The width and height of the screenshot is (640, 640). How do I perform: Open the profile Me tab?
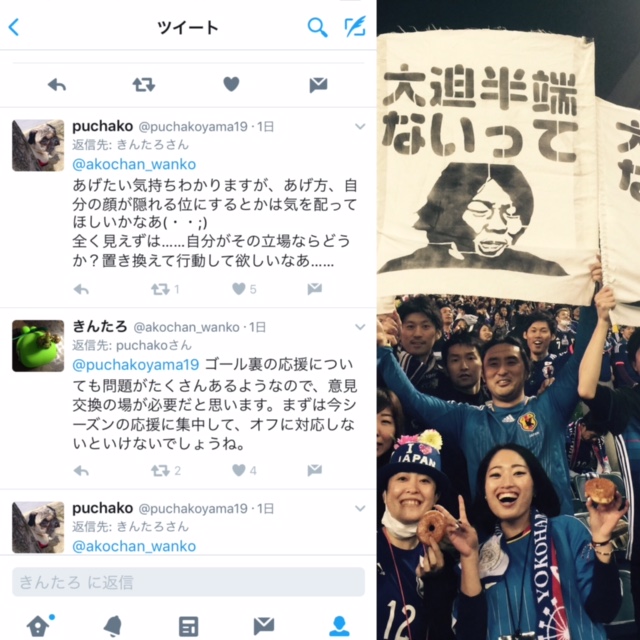tap(339, 626)
